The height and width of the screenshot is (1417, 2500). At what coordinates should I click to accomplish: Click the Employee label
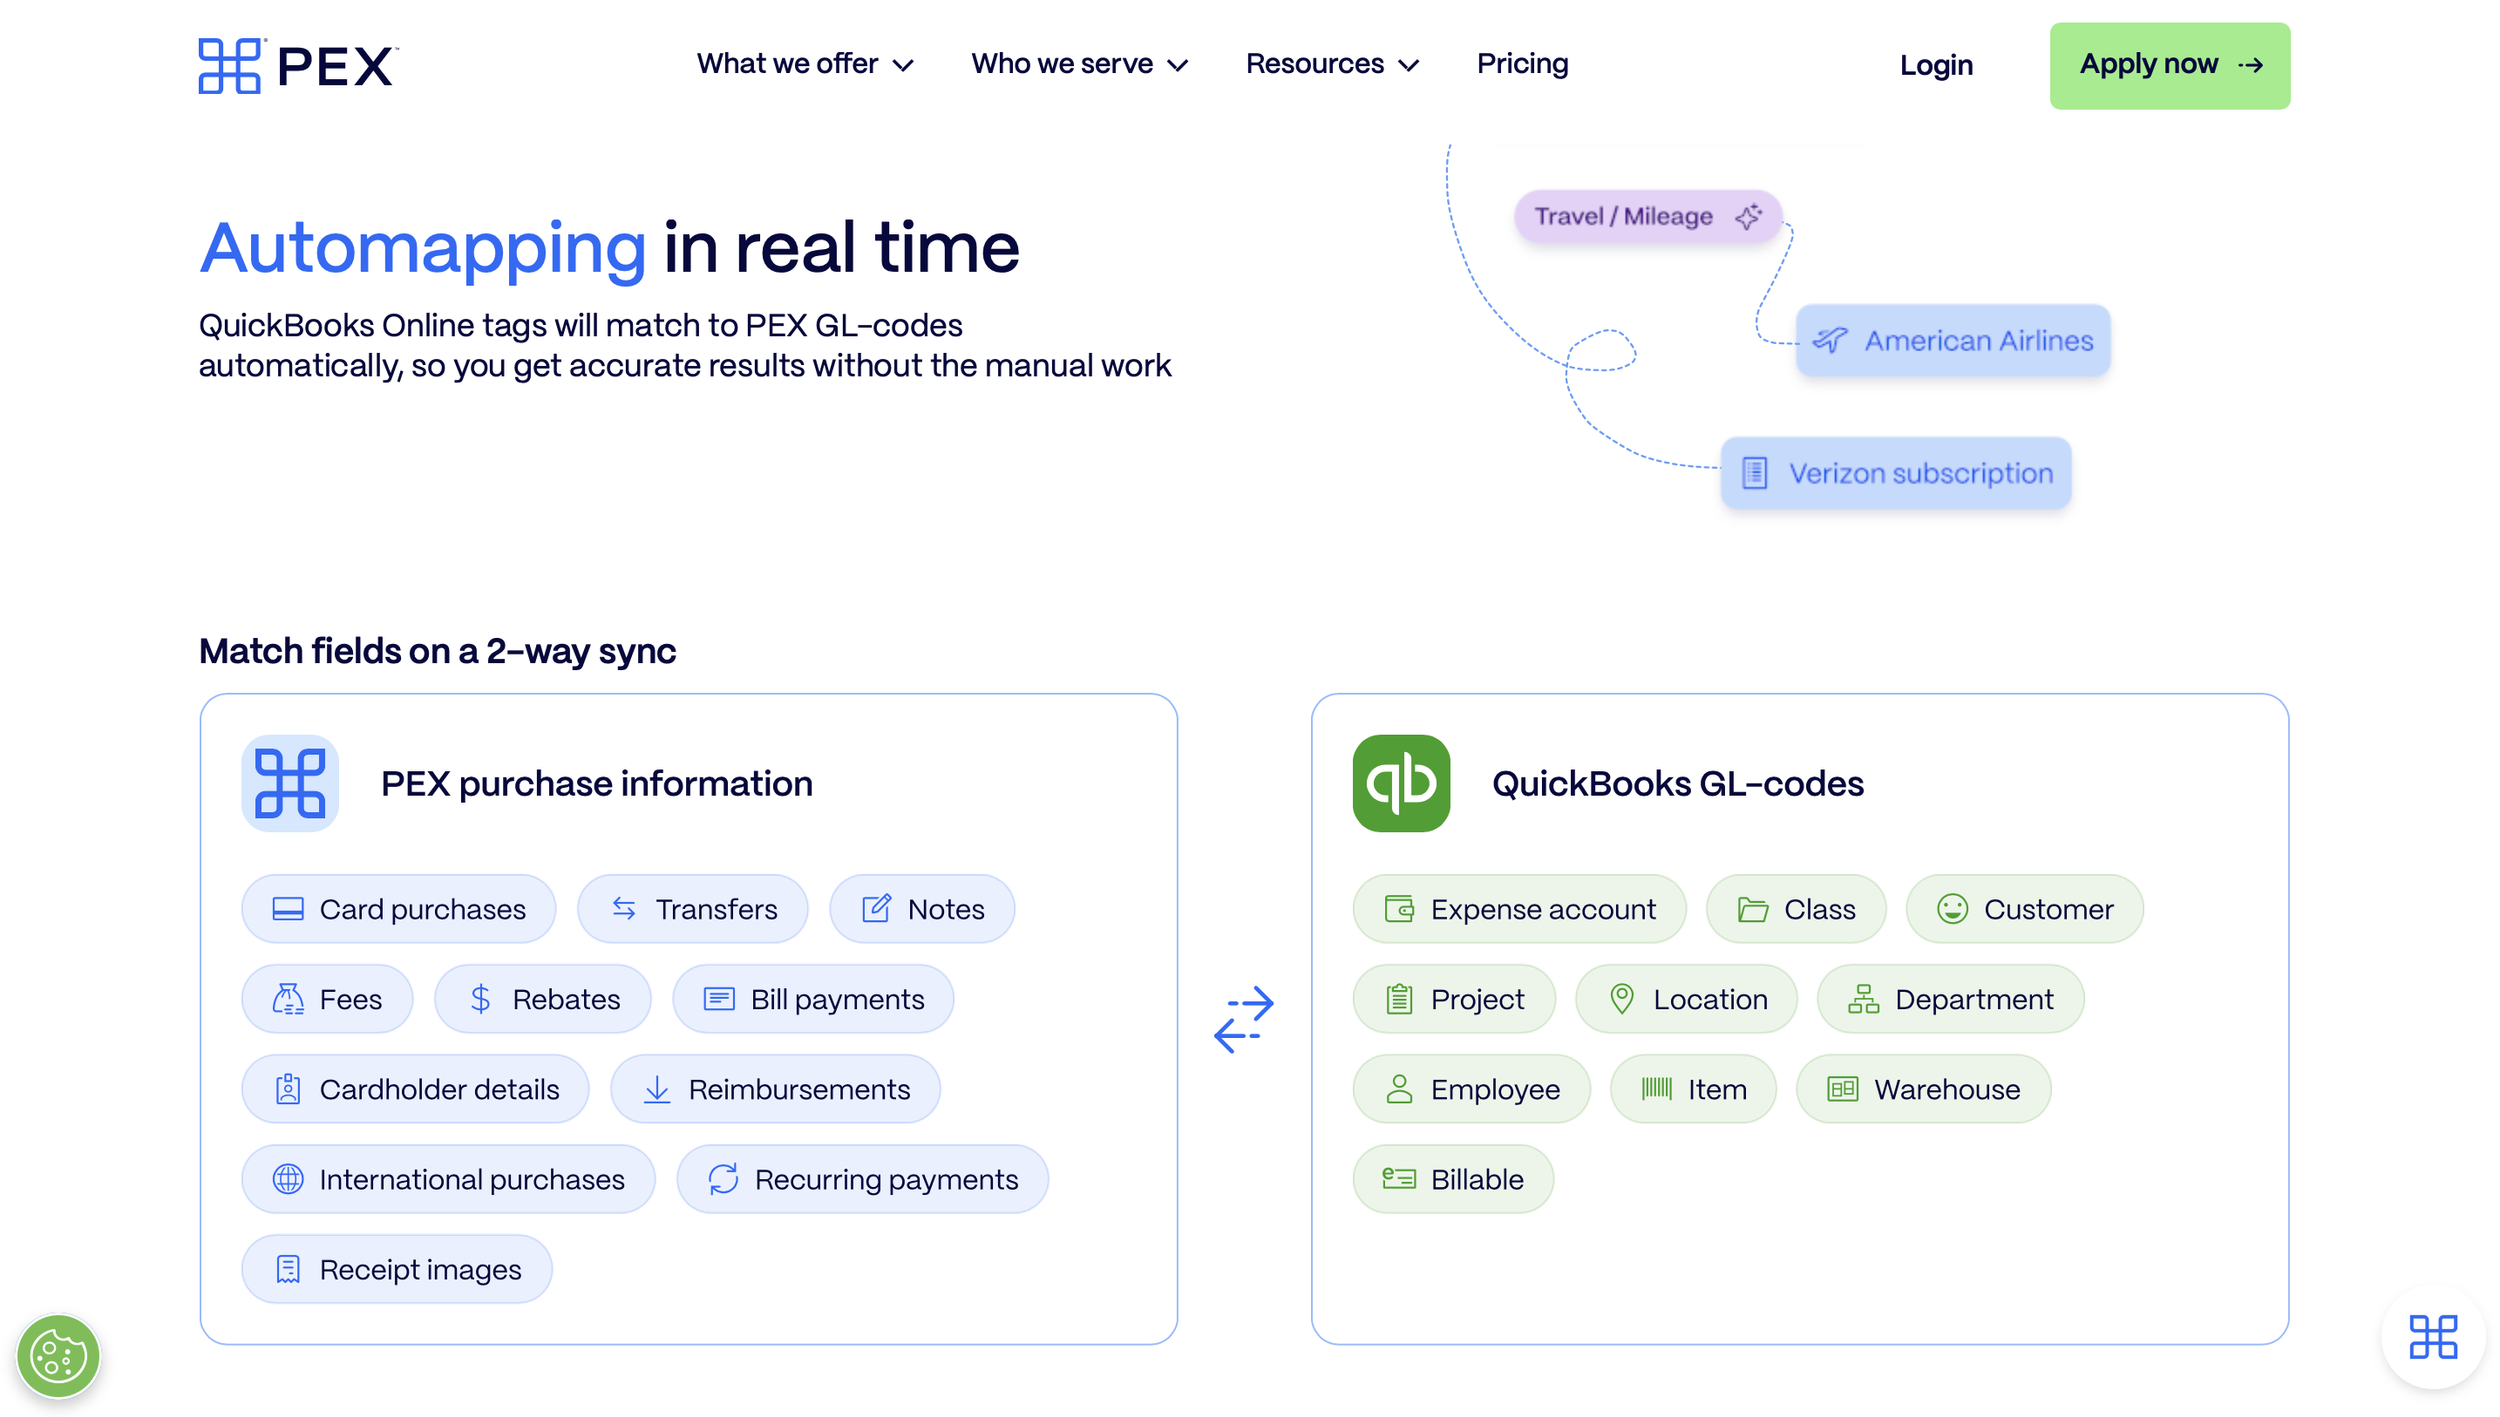[1495, 1089]
